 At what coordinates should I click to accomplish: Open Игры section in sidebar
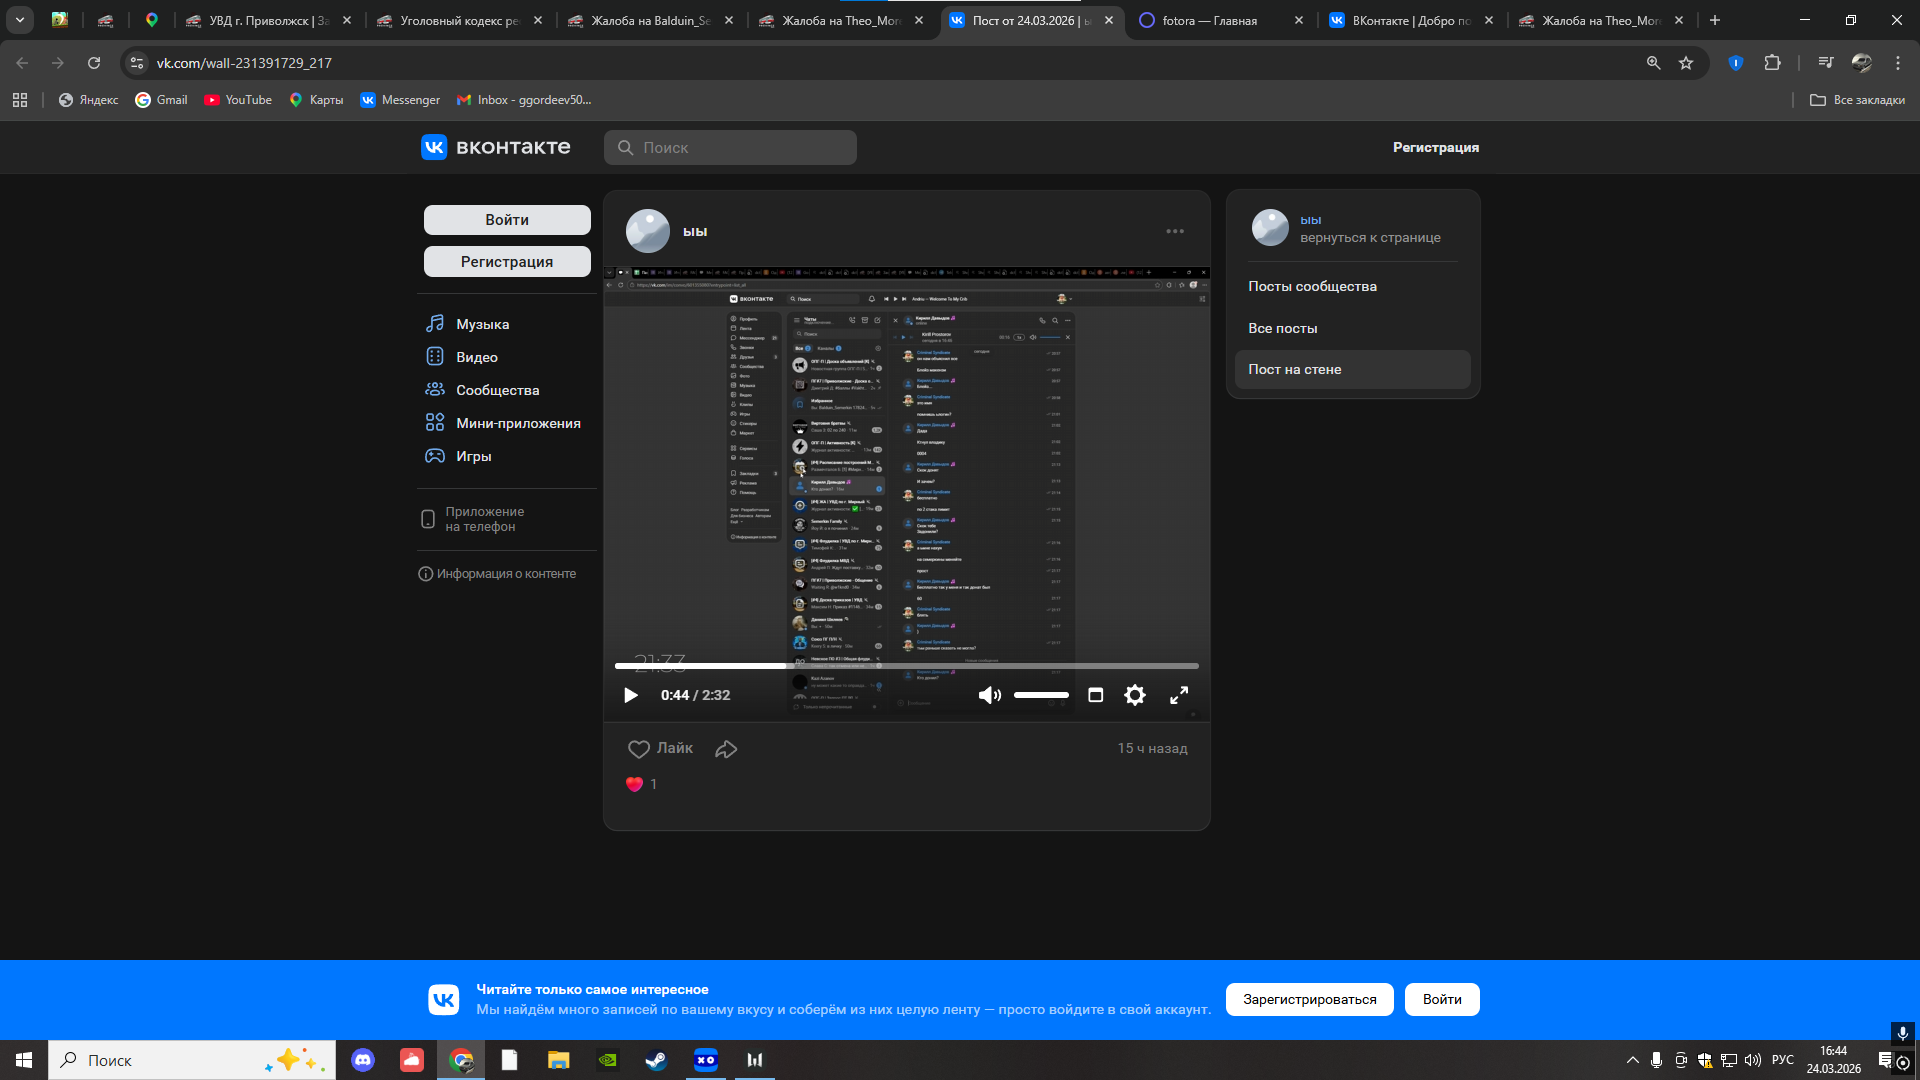[473, 456]
